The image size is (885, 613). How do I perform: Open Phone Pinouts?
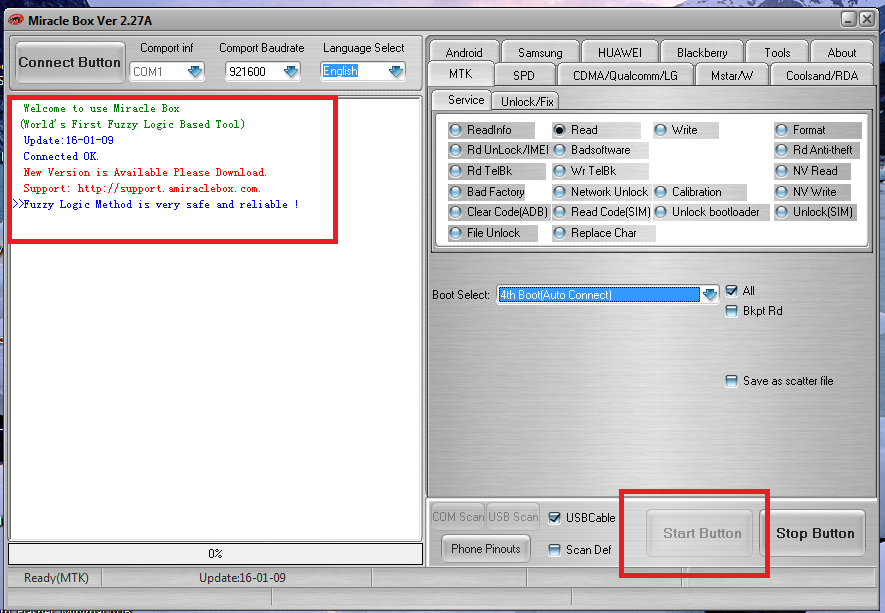(486, 549)
